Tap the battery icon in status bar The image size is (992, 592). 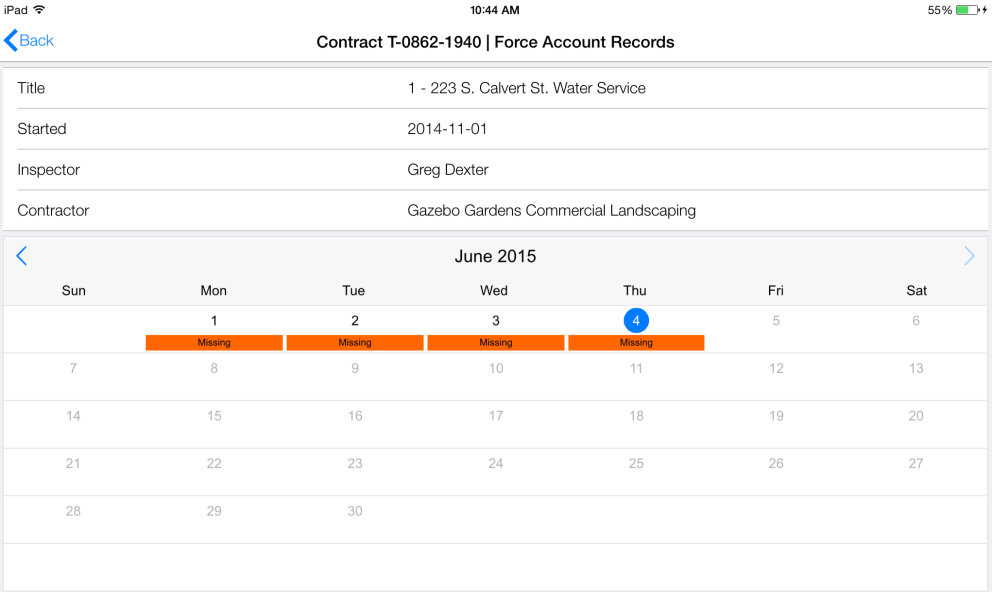point(967,10)
